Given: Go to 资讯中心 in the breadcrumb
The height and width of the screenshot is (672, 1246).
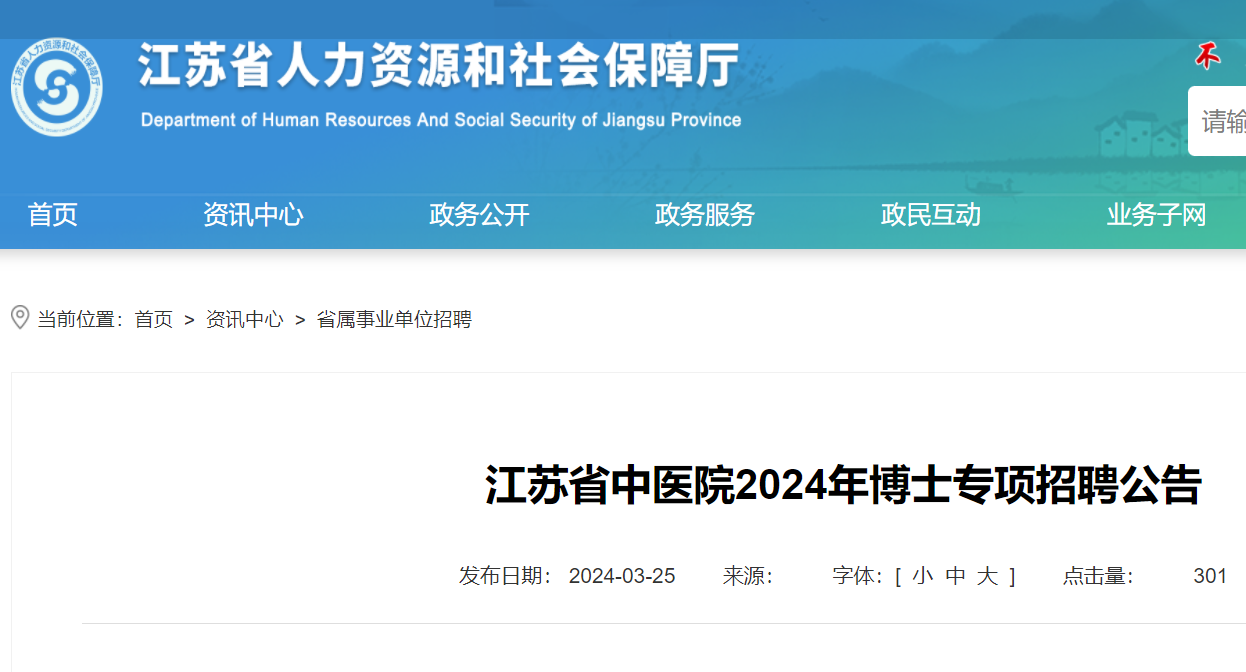Looking at the screenshot, I should click(x=244, y=320).
